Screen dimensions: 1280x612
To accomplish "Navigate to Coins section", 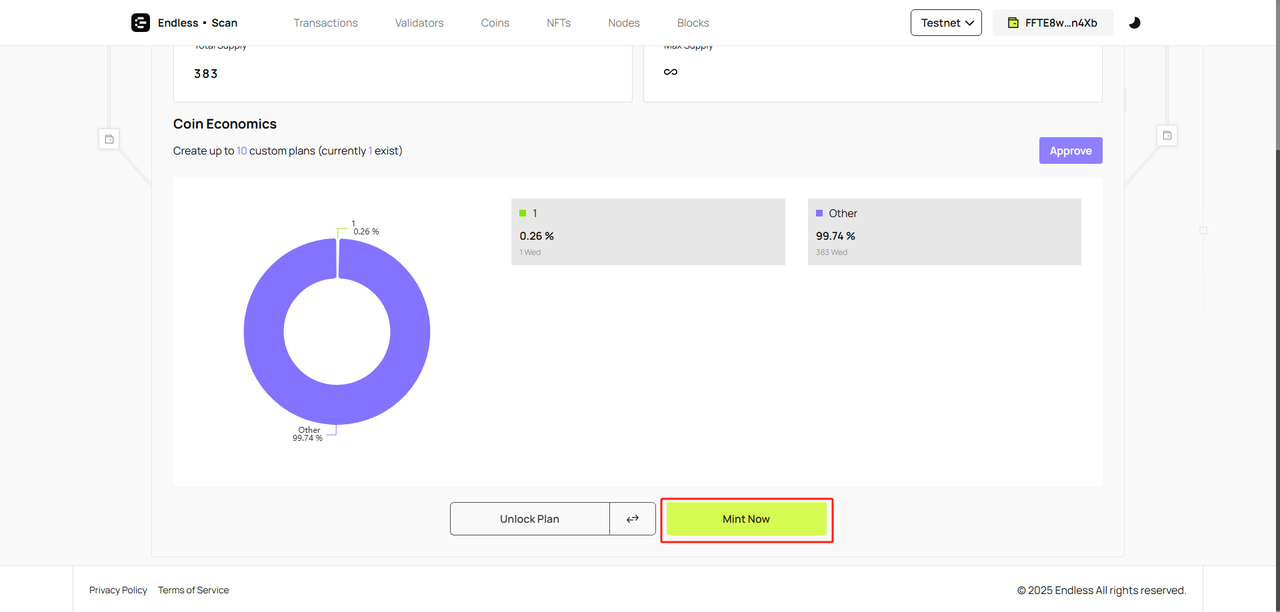I will [x=495, y=23].
